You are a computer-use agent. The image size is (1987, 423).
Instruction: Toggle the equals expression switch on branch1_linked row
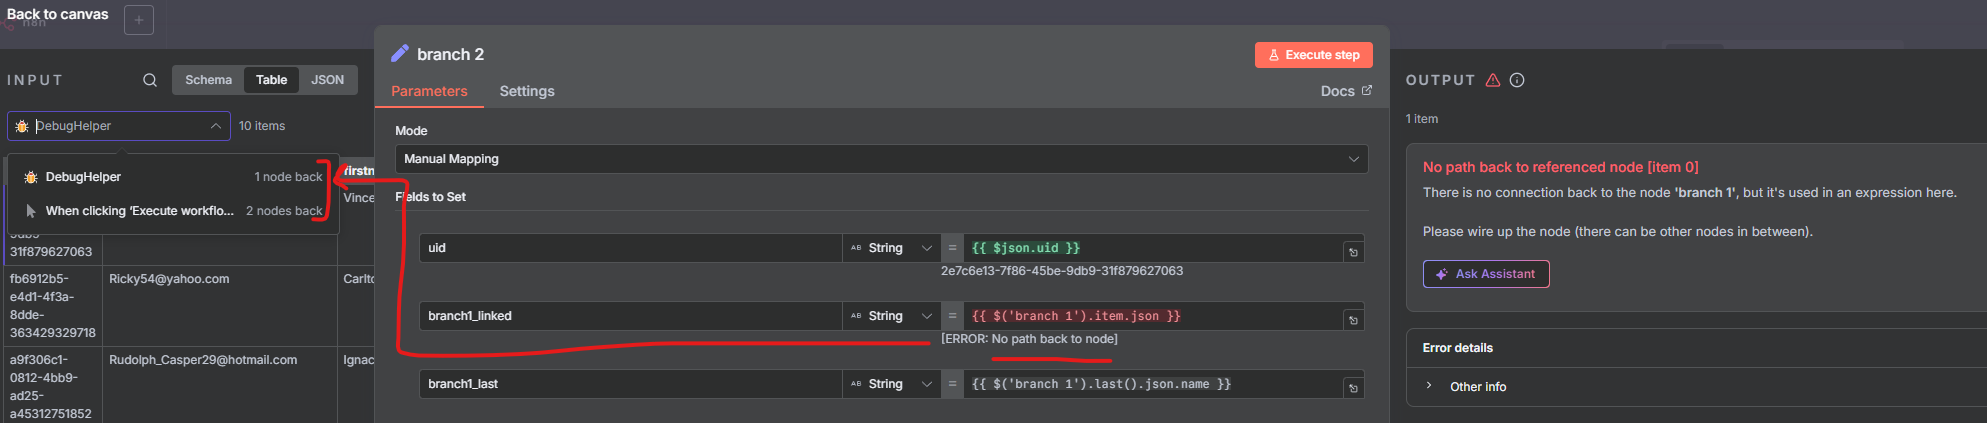952,316
